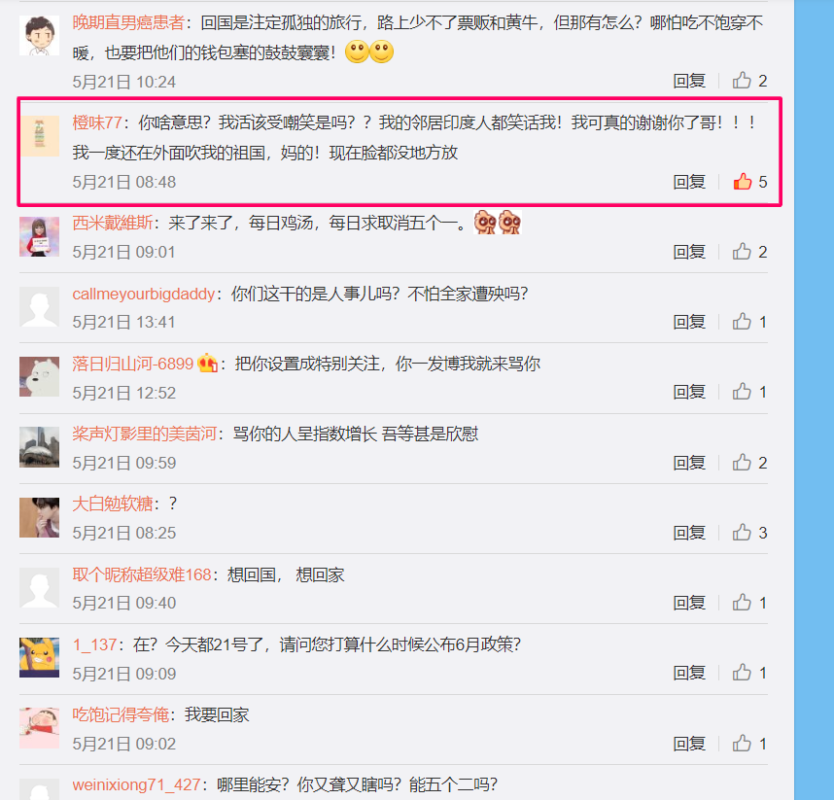Viewport: 834px width, 800px height.
Task: Unlike the highlighted comment by 橙味77
Action: tap(742, 181)
